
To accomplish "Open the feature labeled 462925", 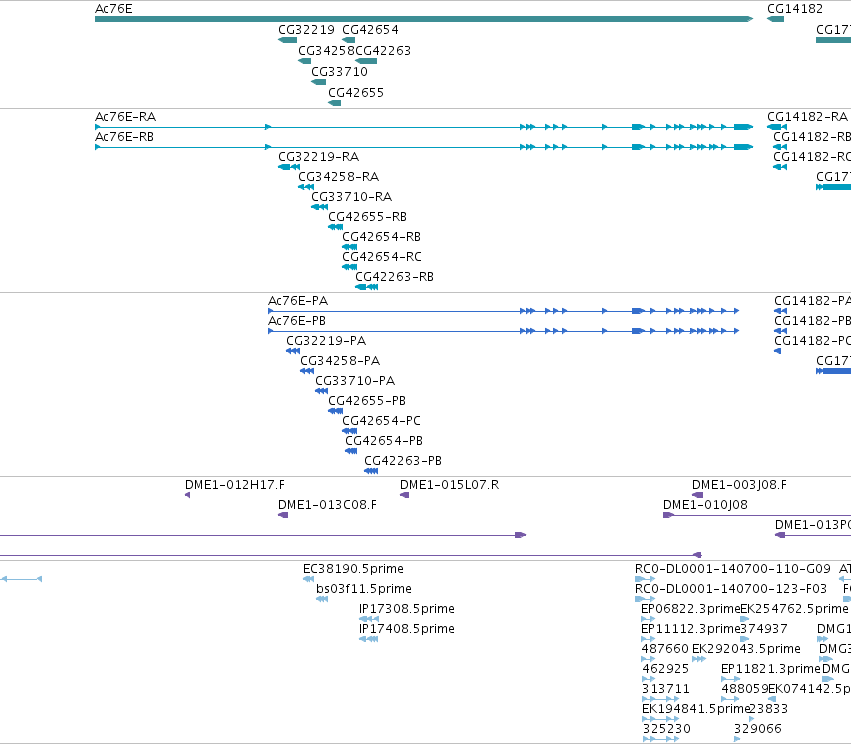I will coord(649,679).
